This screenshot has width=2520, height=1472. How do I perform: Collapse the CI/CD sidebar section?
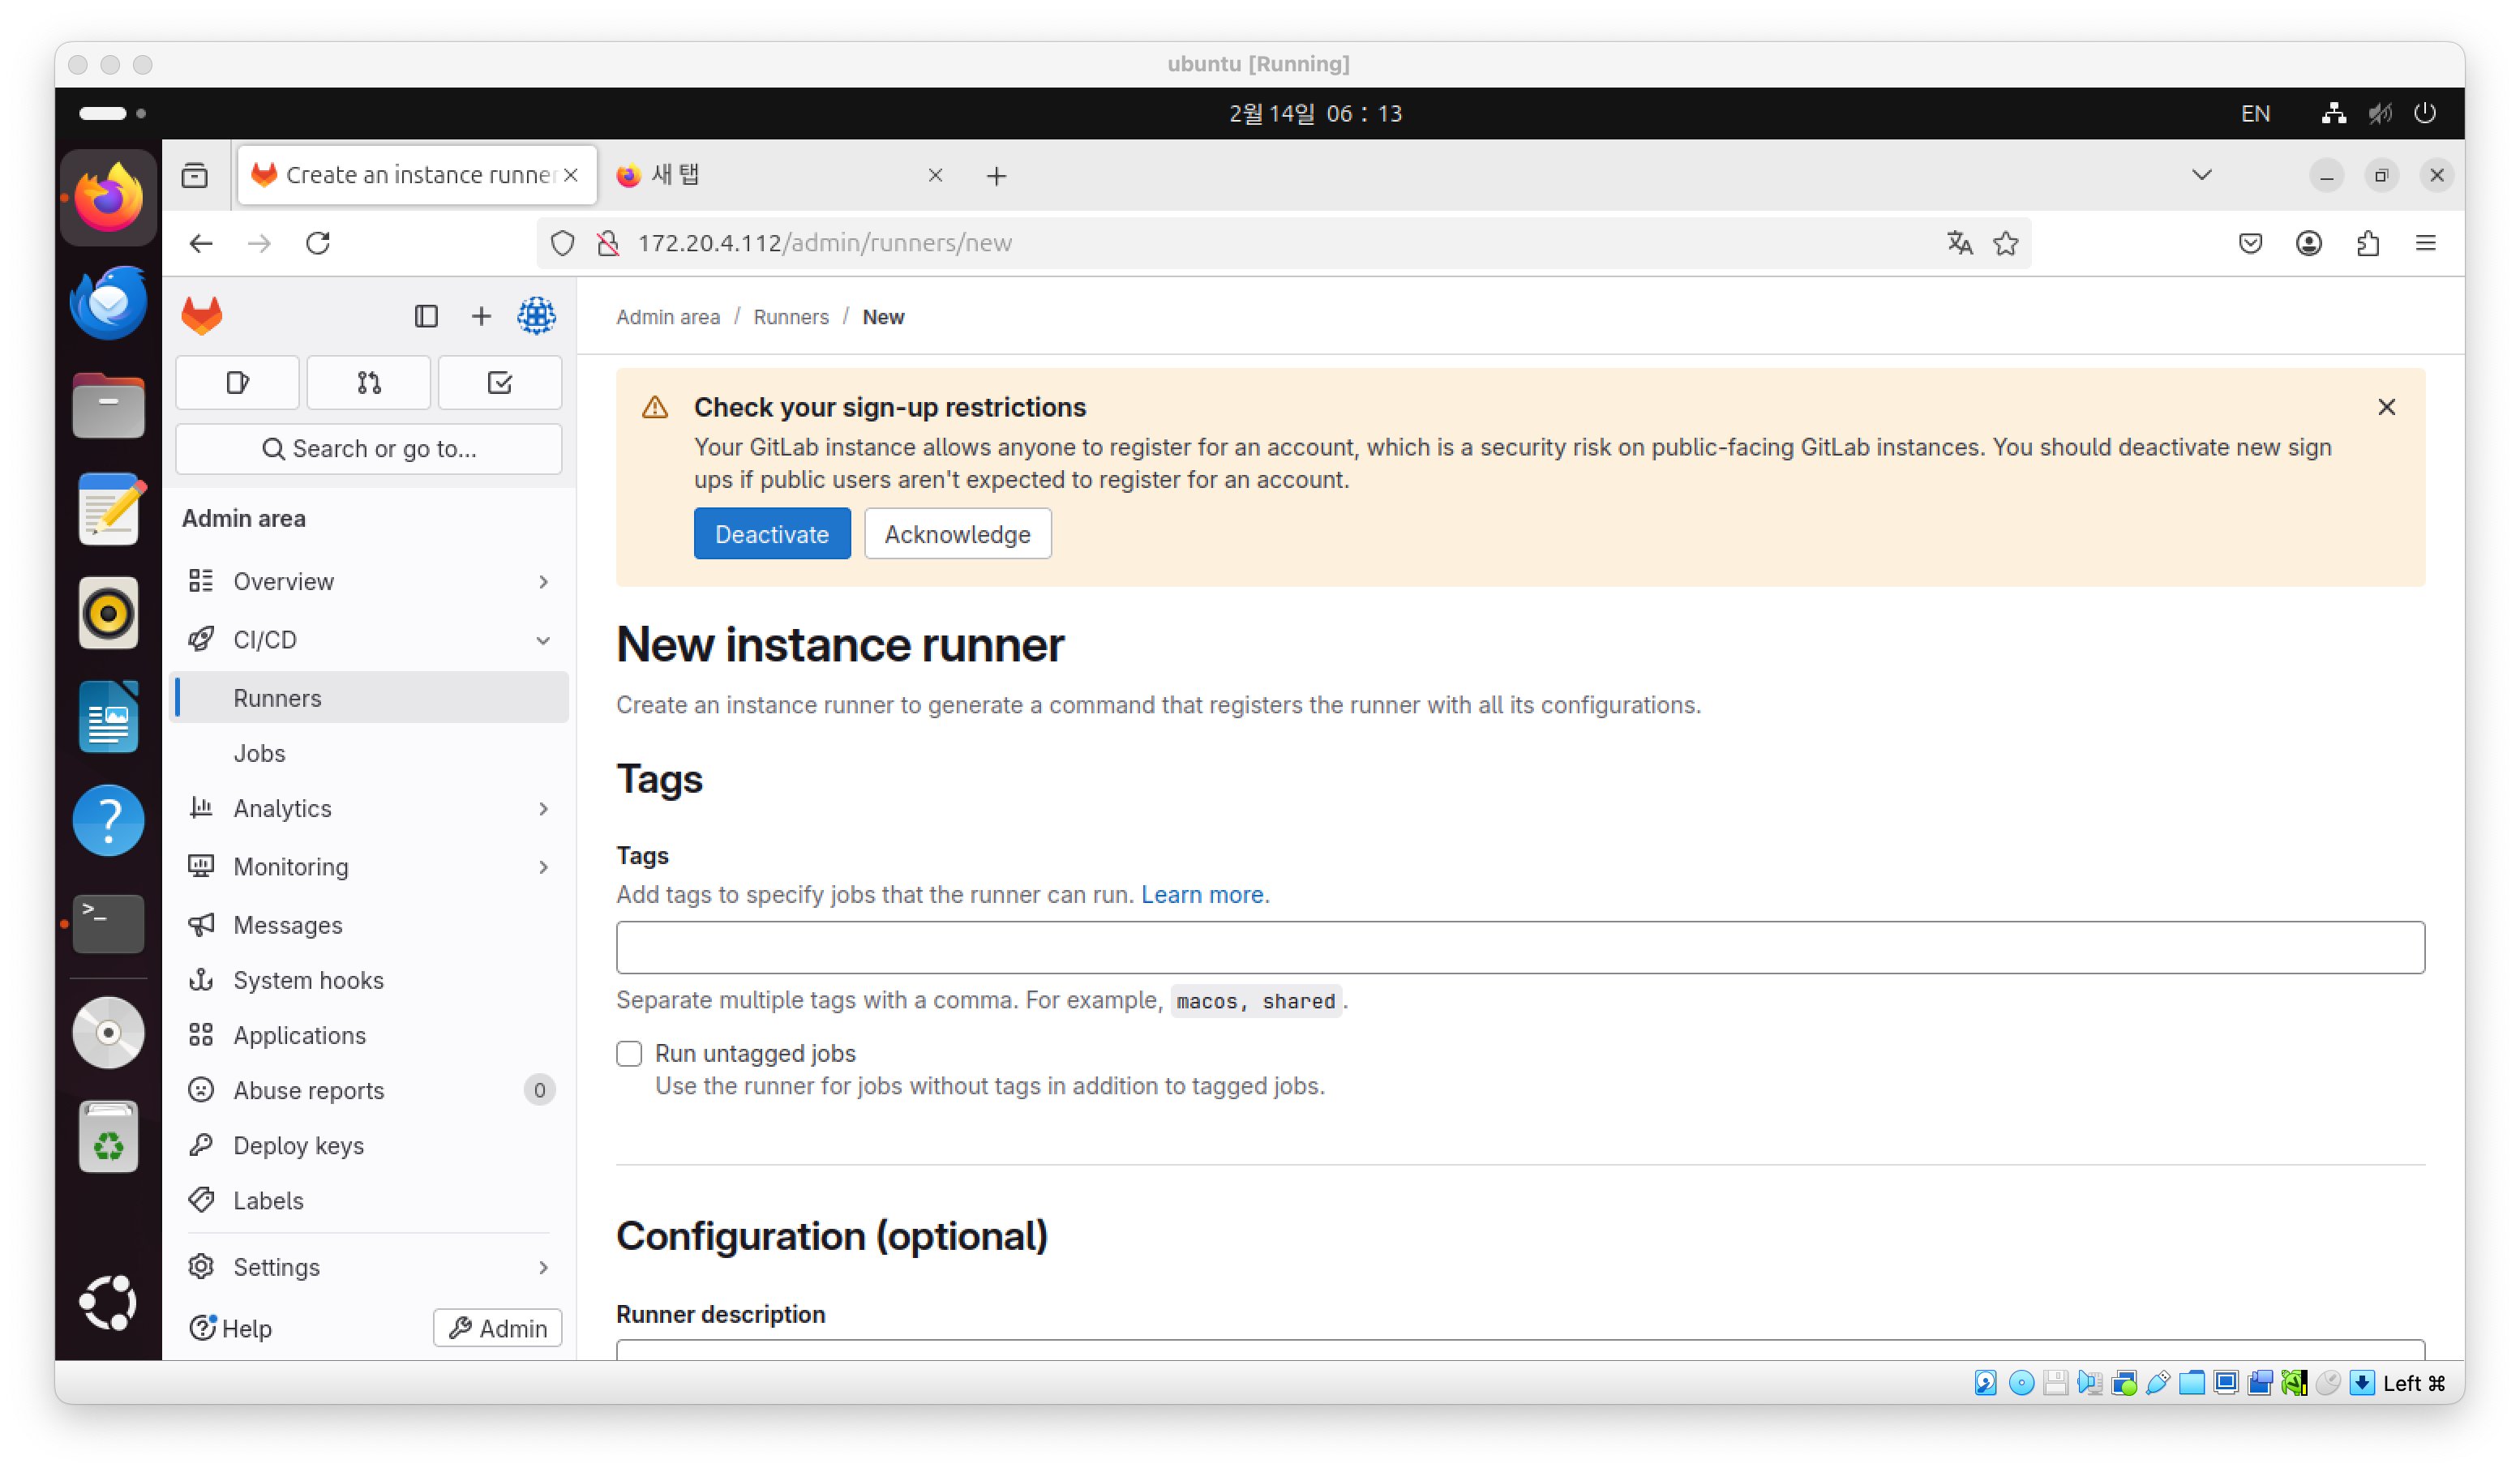click(x=369, y=640)
